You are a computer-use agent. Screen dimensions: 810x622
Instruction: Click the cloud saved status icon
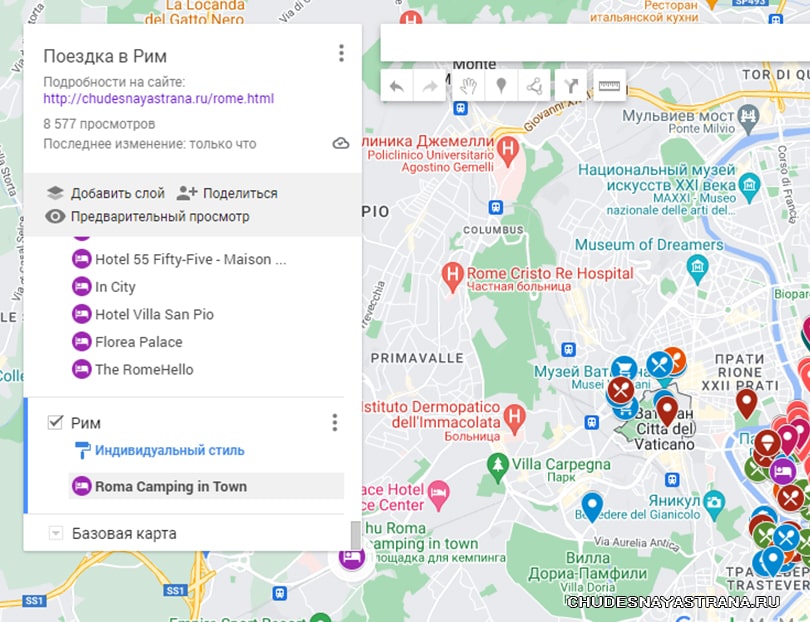click(340, 143)
